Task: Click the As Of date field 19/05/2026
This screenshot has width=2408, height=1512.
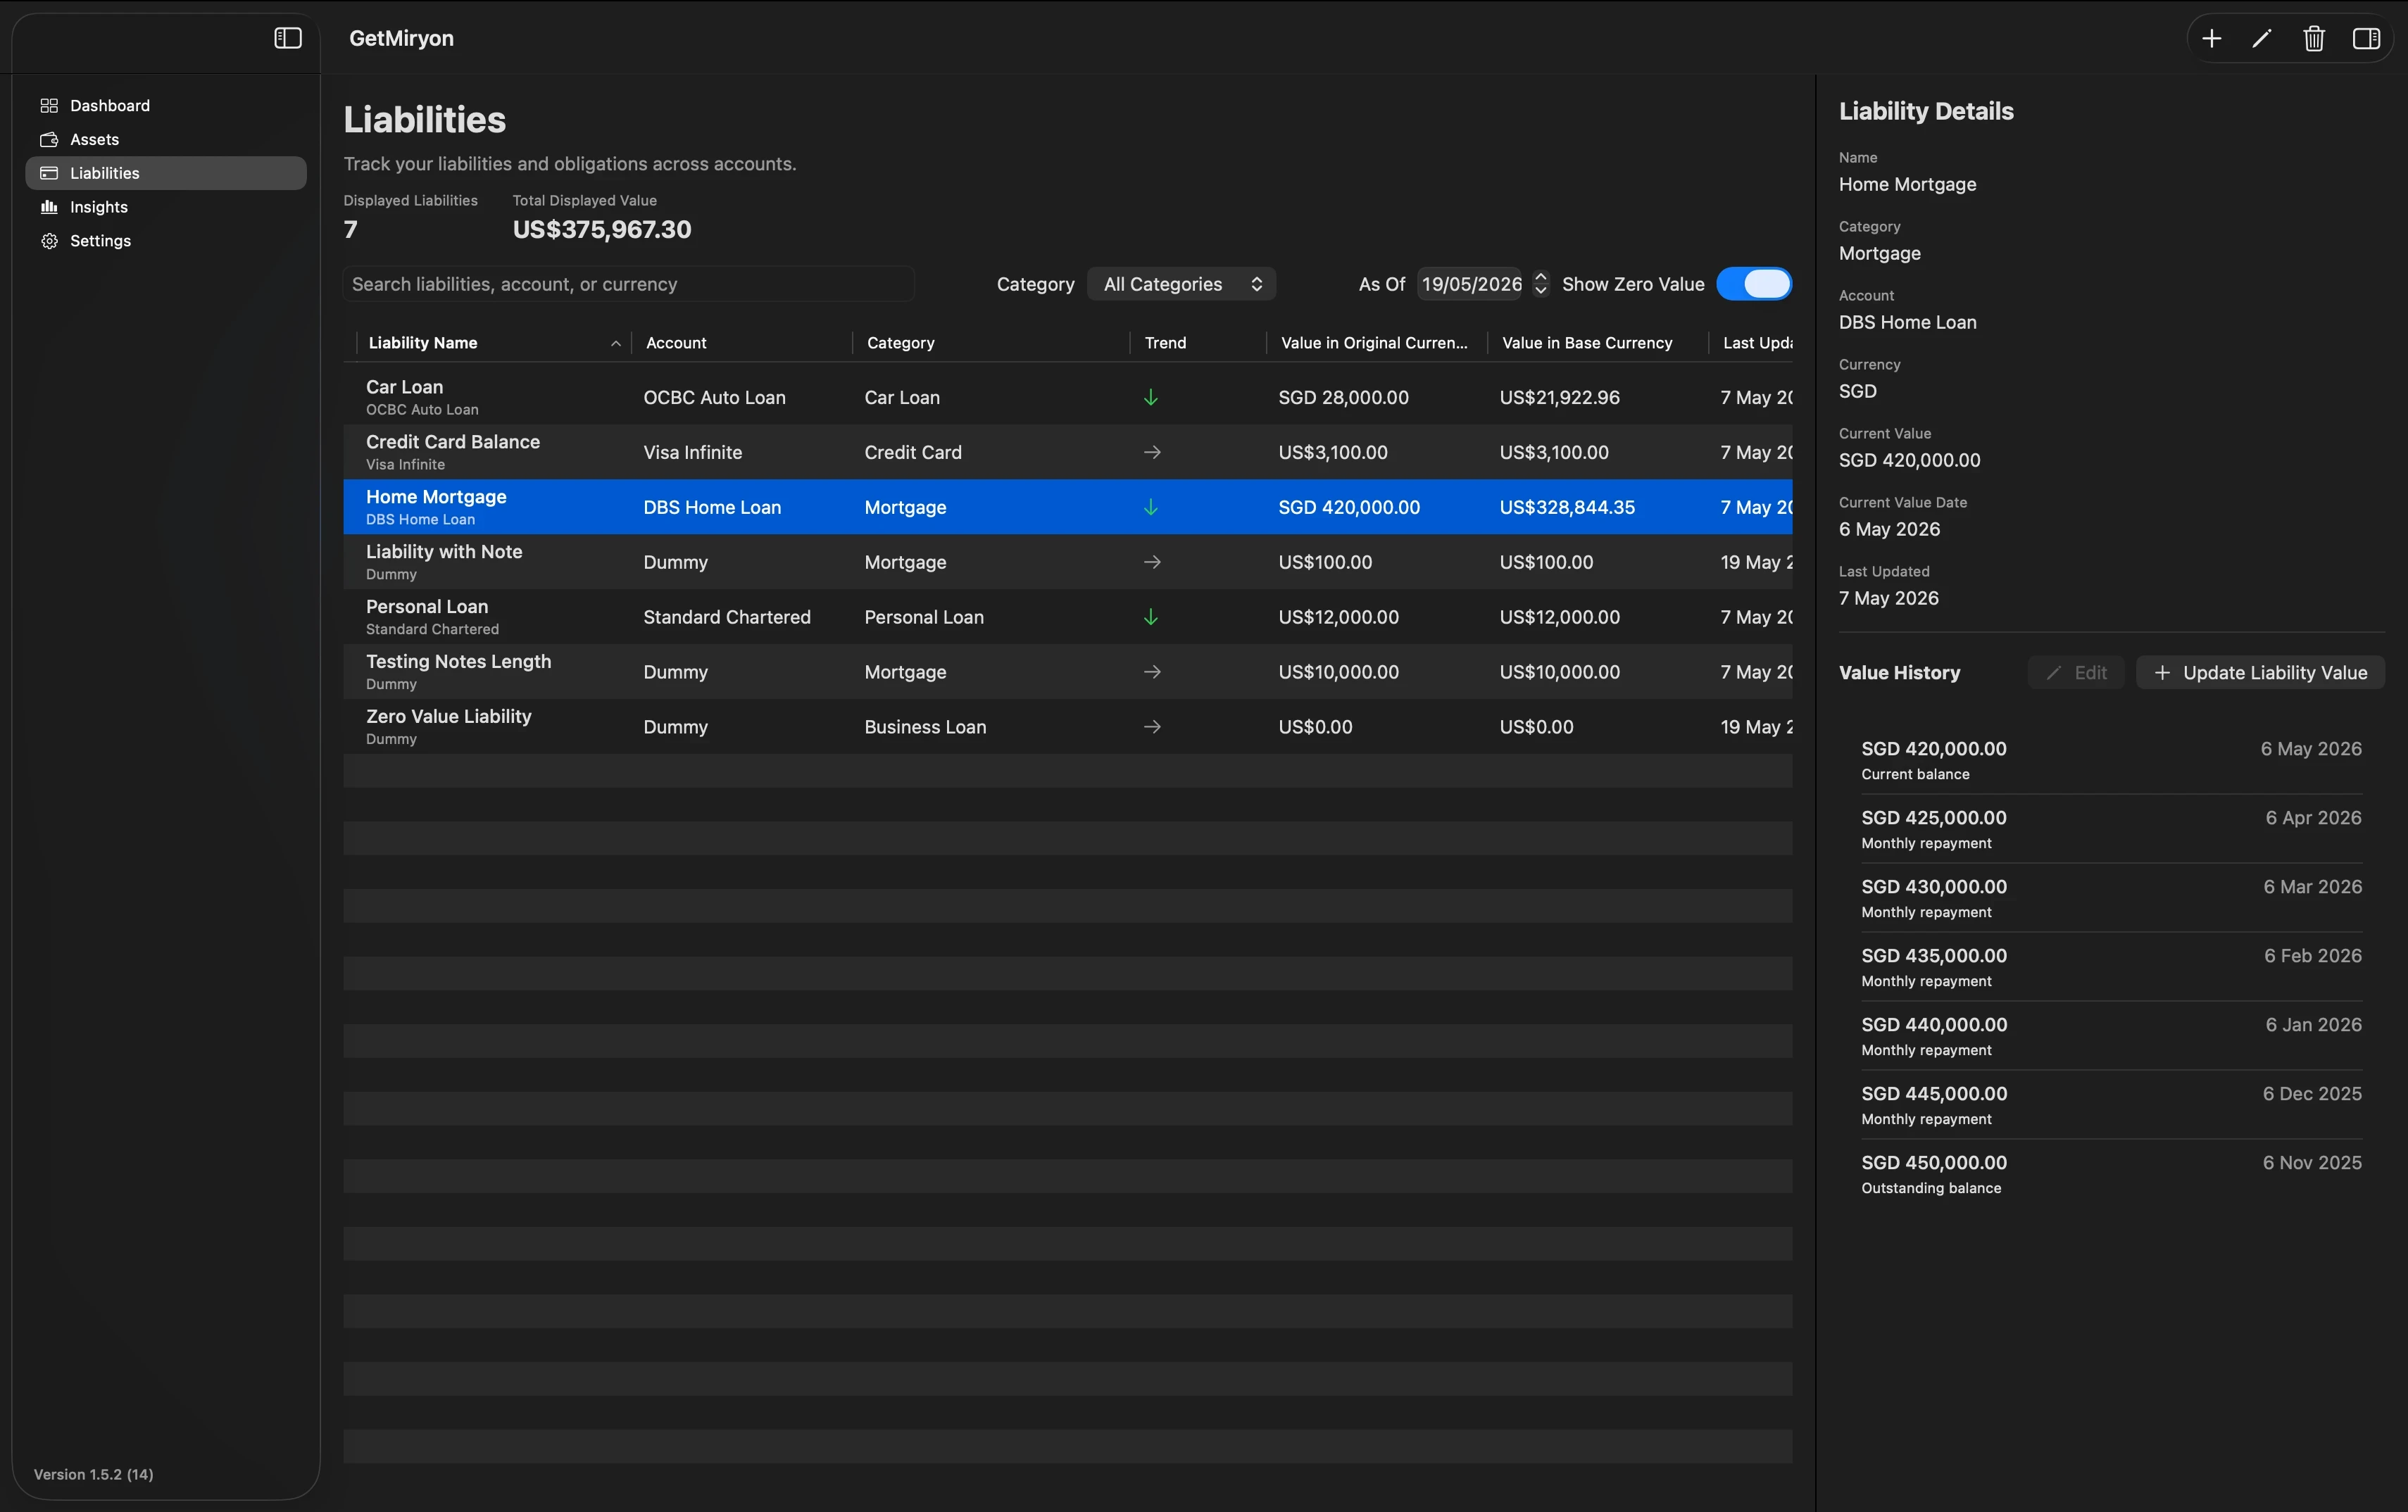Action: click(1470, 284)
